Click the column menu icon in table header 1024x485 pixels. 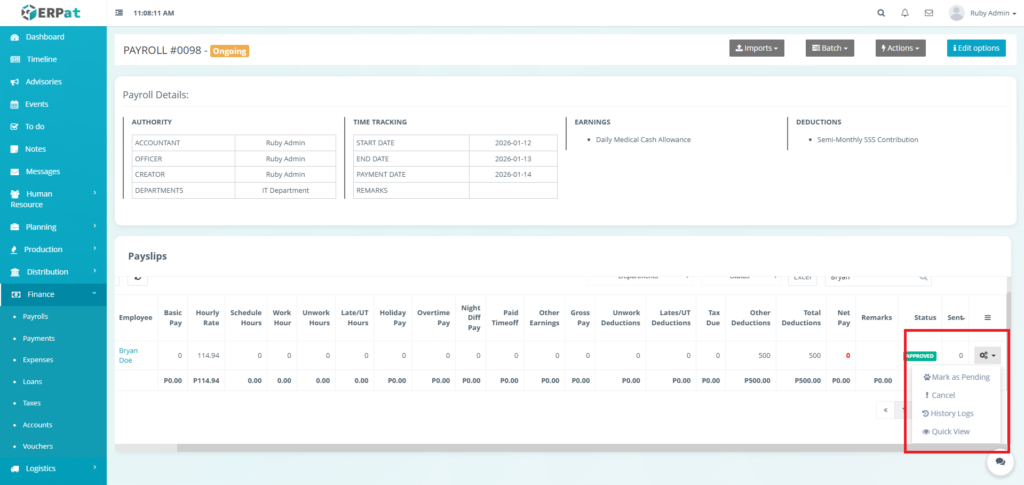click(987, 317)
